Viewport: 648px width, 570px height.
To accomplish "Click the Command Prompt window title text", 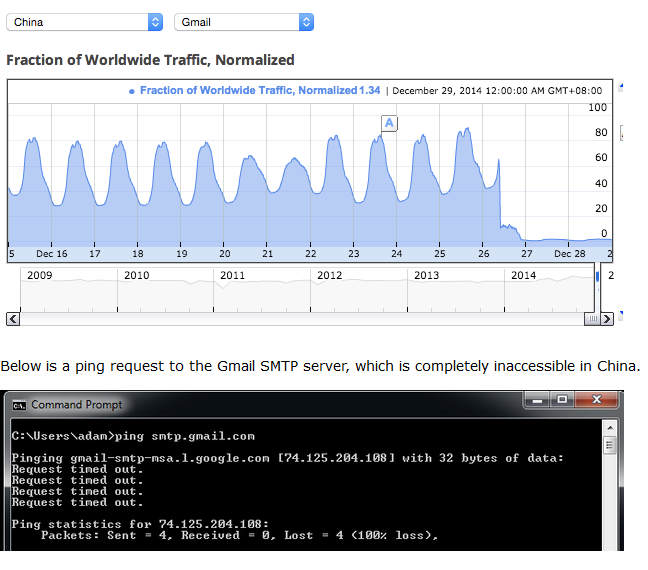I will pos(77,405).
